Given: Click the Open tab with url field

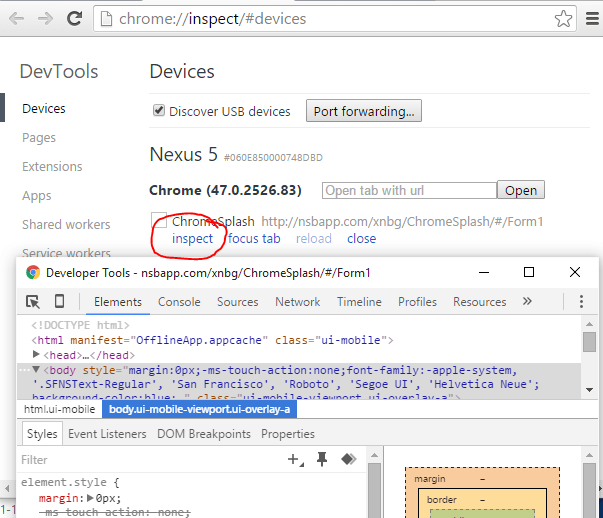Looking at the screenshot, I should tap(410, 190).
